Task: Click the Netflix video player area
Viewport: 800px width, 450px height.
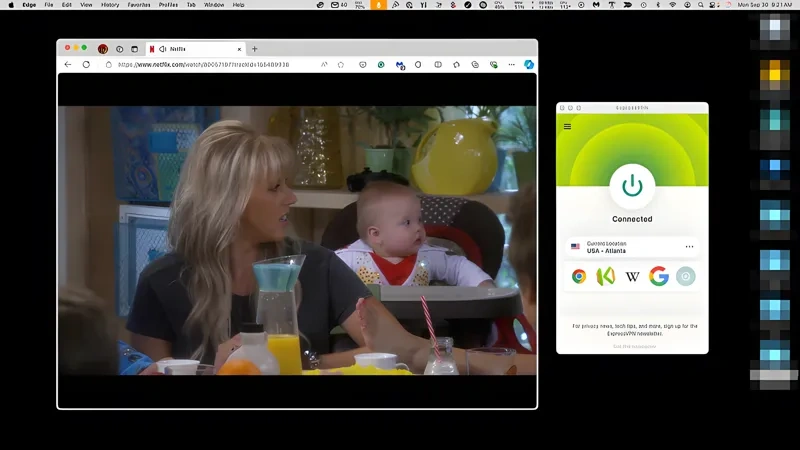Action: (x=297, y=240)
